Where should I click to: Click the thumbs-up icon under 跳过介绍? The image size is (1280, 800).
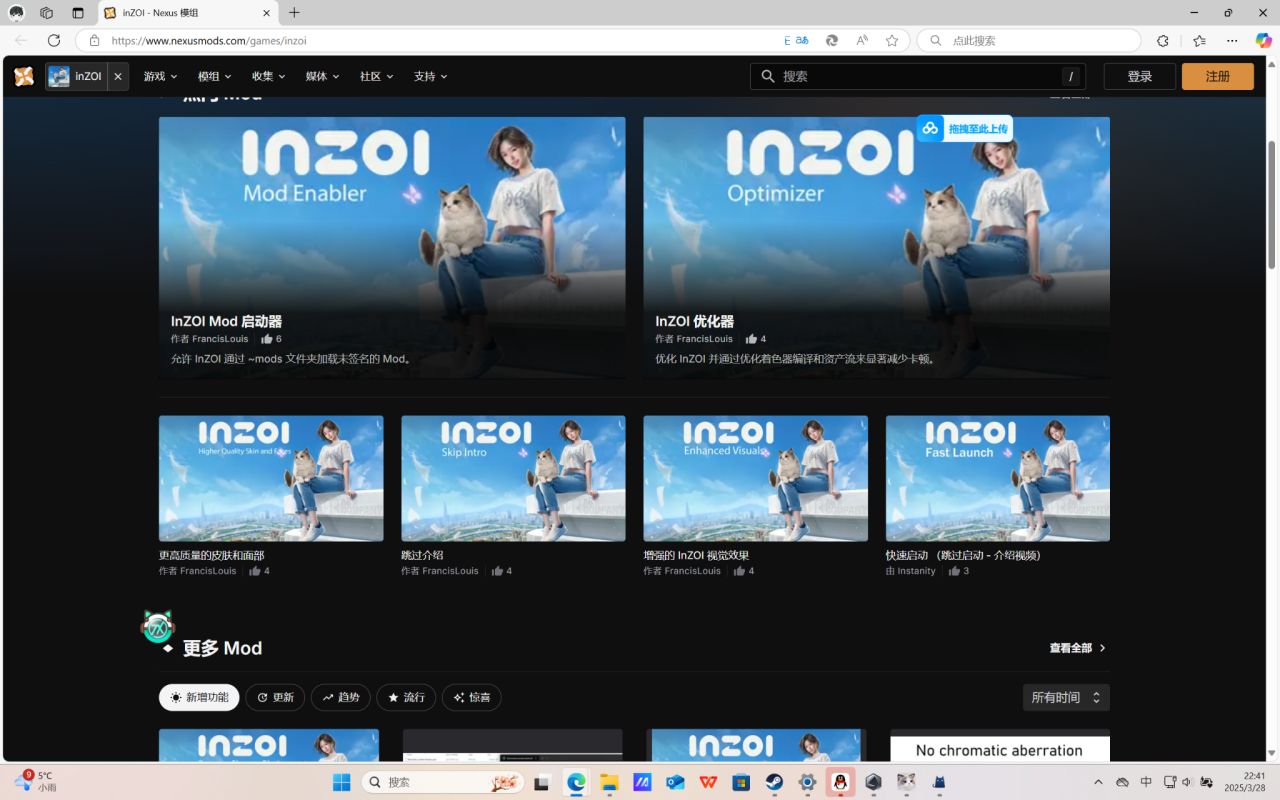click(497, 571)
